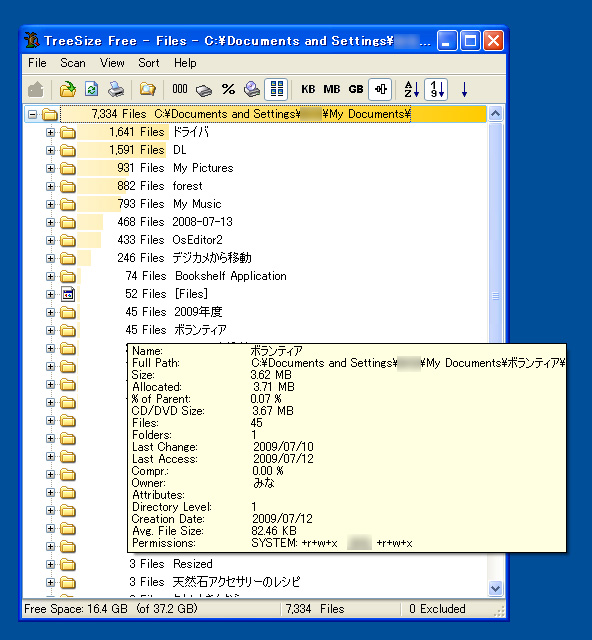Expand the Bookshelf Application folder
Viewport: 592px width, 640px height.
pyautogui.click(x=50, y=276)
